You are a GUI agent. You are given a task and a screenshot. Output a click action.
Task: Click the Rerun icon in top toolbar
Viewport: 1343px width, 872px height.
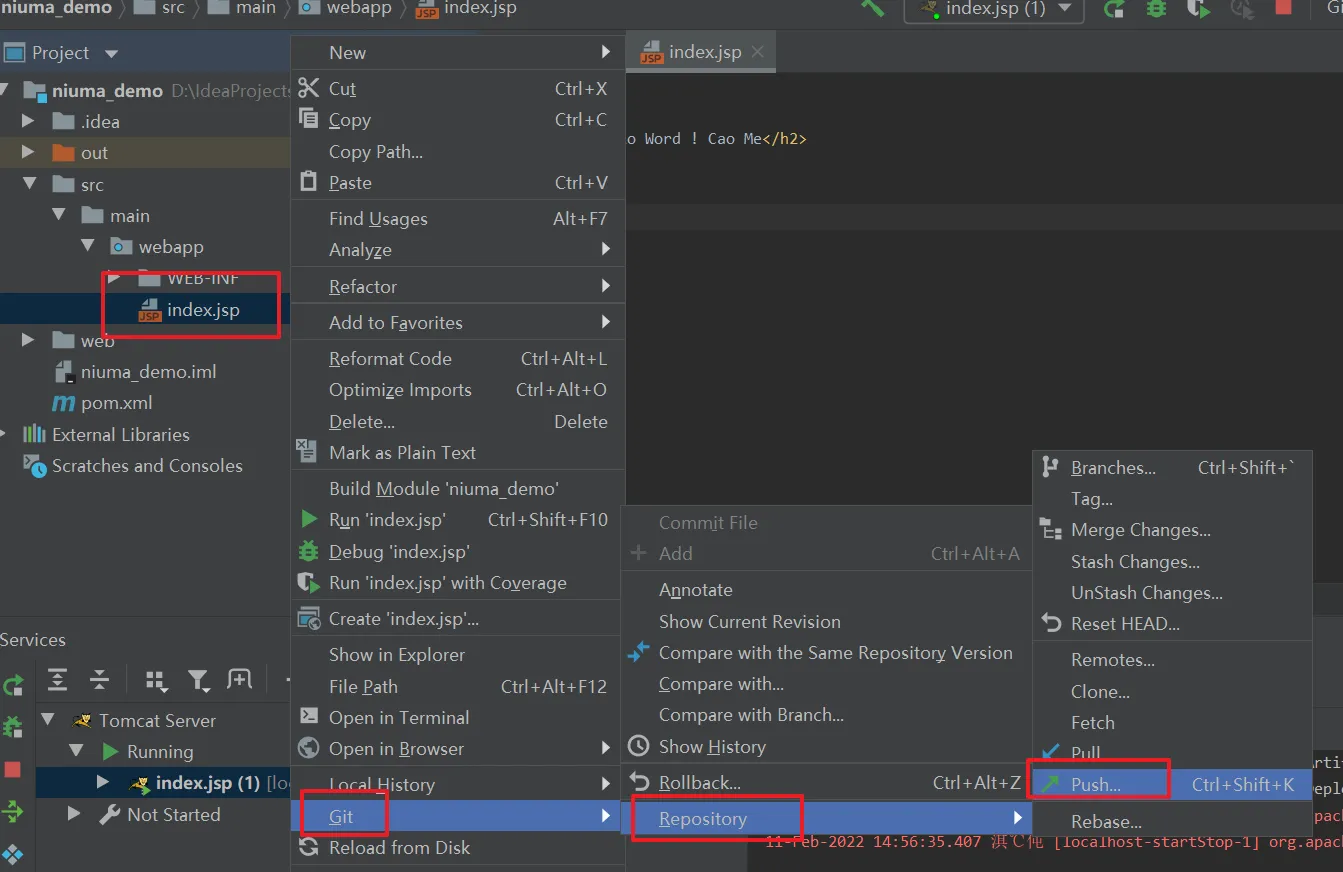click(1113, 9)
